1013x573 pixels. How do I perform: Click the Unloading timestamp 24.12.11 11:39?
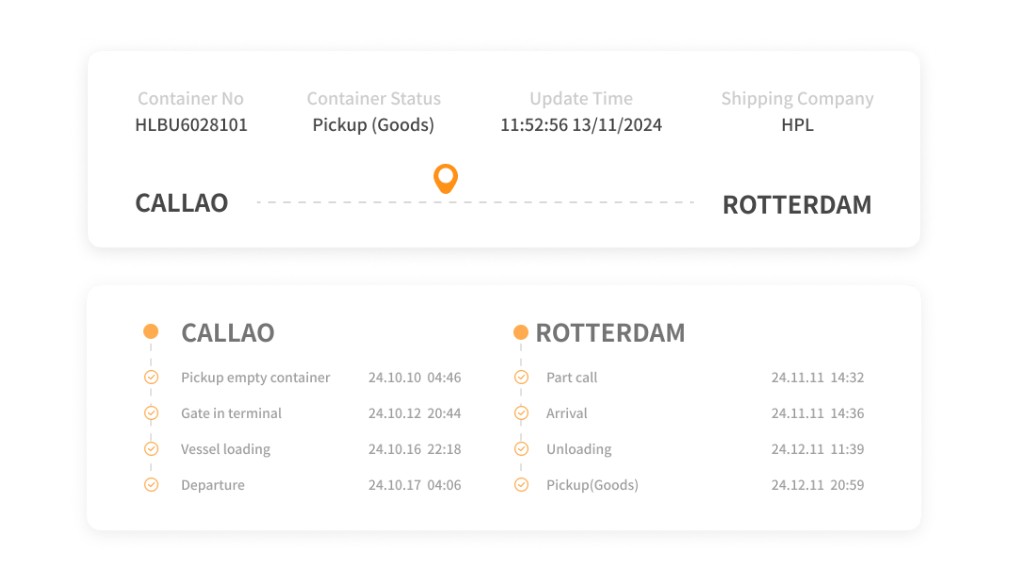817,449
